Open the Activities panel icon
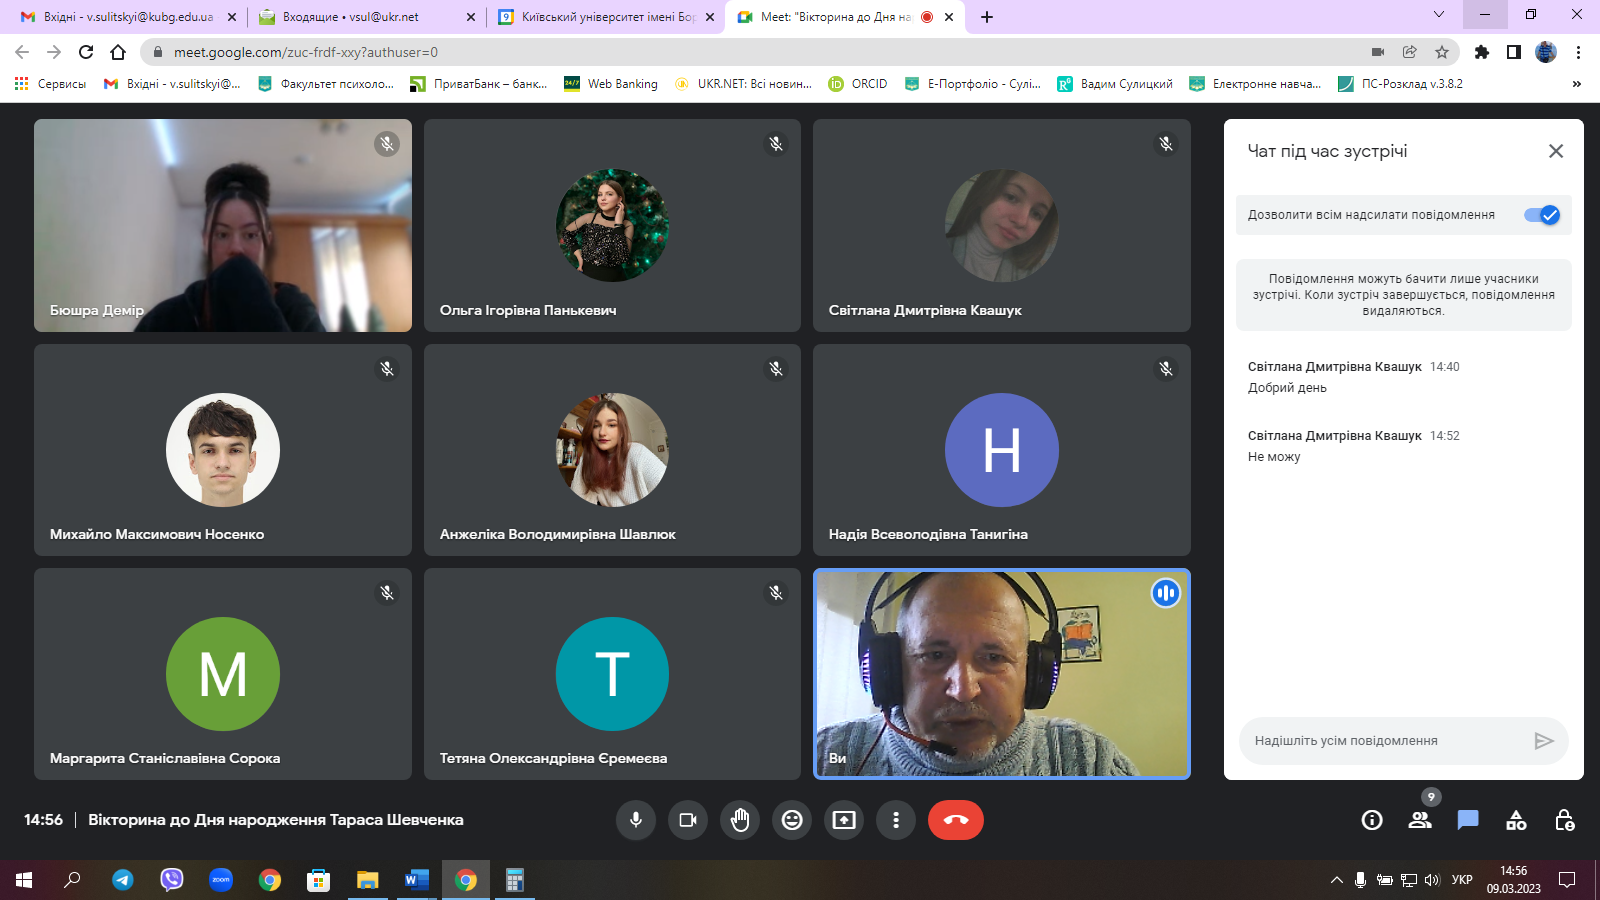This screenshot has width=1600, height=900. click(x=1516, y=820)
